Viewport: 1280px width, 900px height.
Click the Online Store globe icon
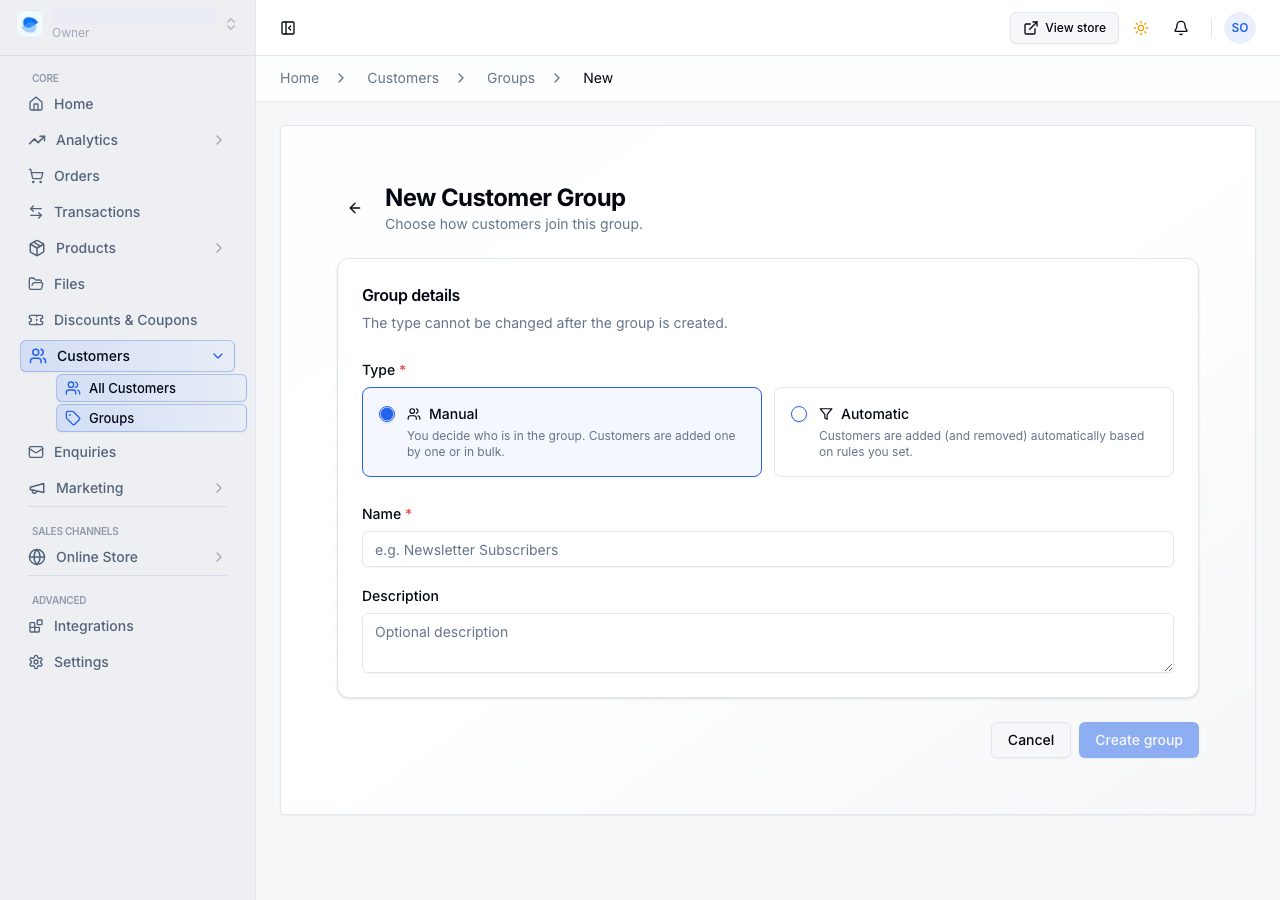pyautogui.click(x=37, y=557)
